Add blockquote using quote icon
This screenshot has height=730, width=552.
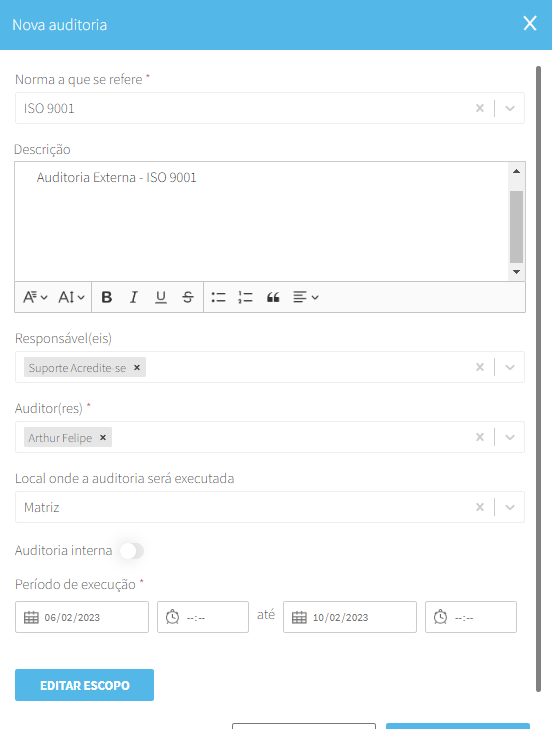(x=273, y=297)
